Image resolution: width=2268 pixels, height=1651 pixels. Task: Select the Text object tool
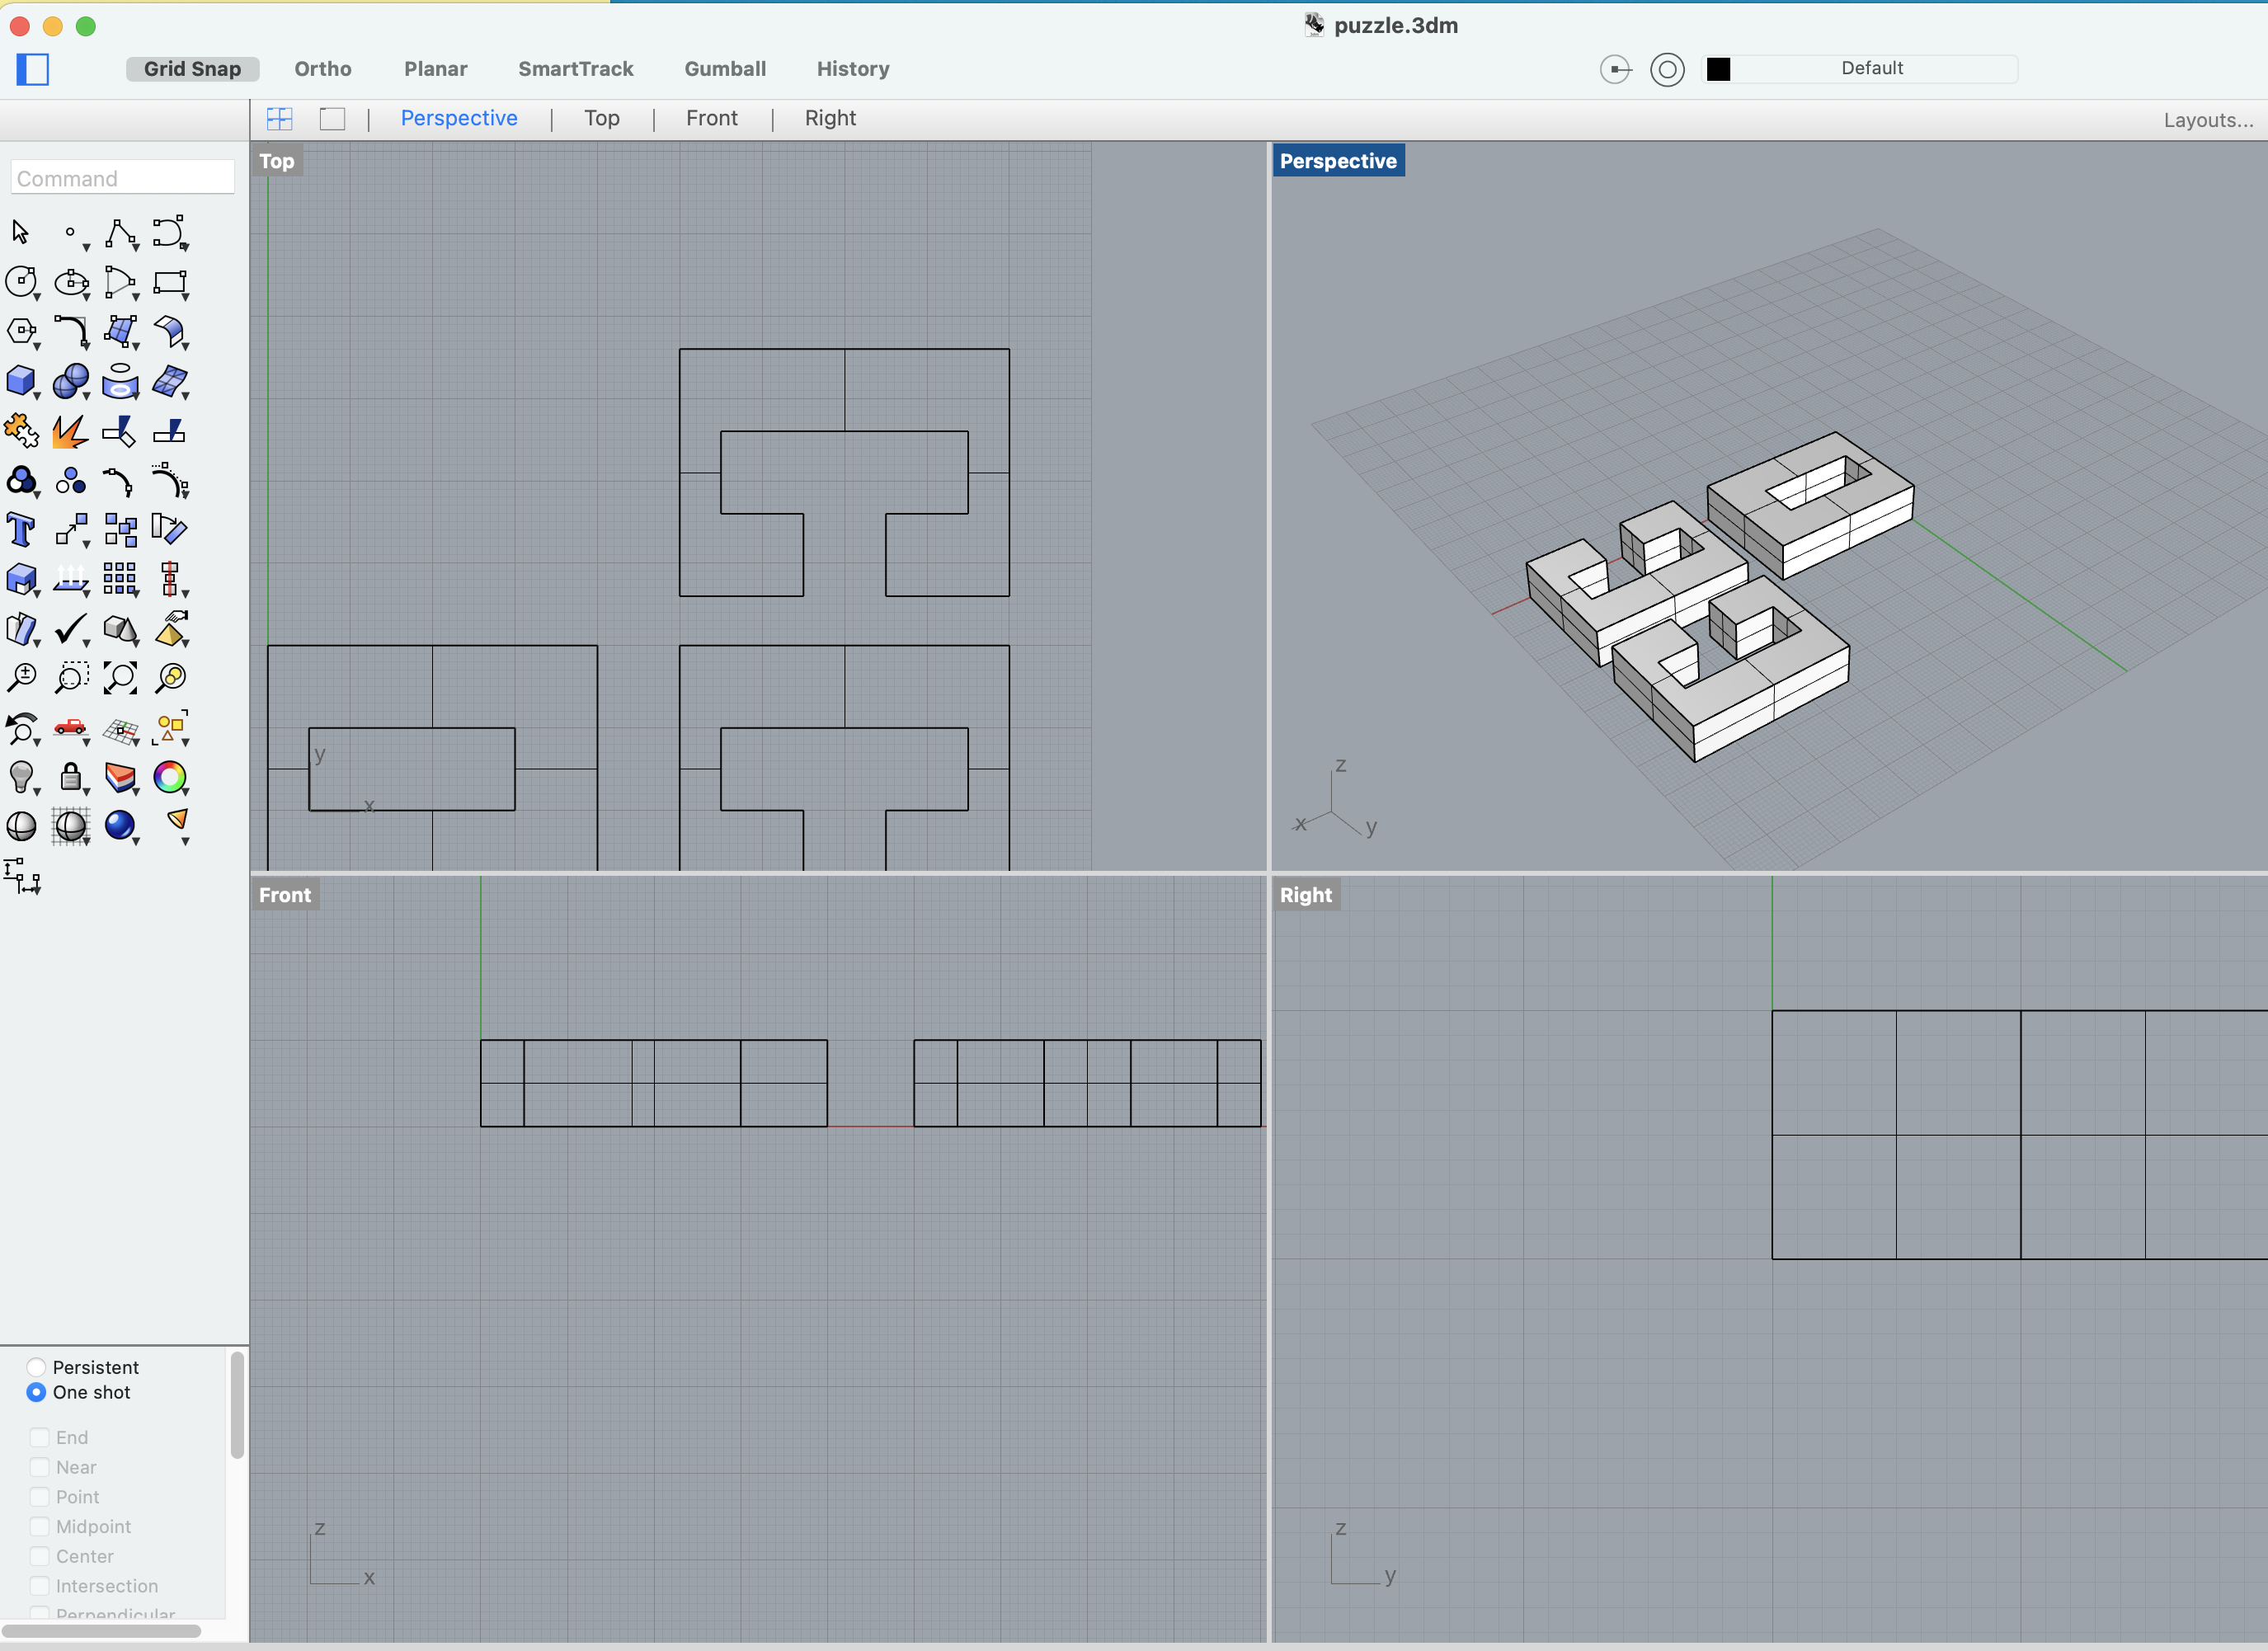(x=20, y=529)
